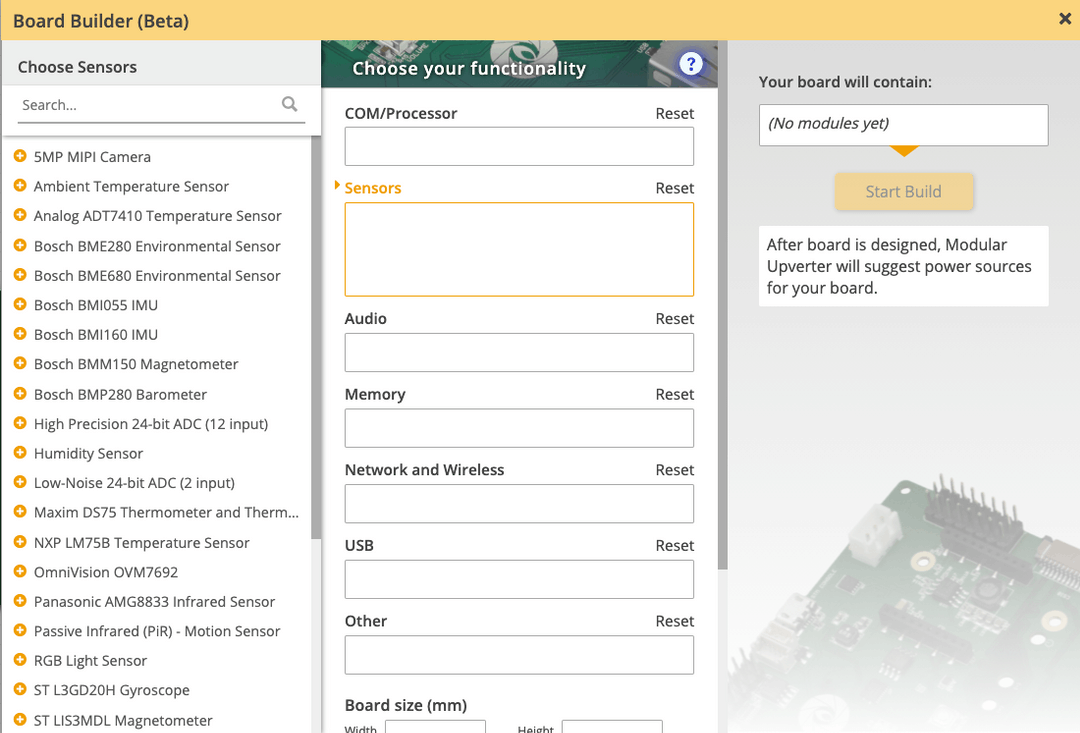Click the sensor list vertical scrollbar
The height and width of the screenshot is (733, 1080).
316,330
